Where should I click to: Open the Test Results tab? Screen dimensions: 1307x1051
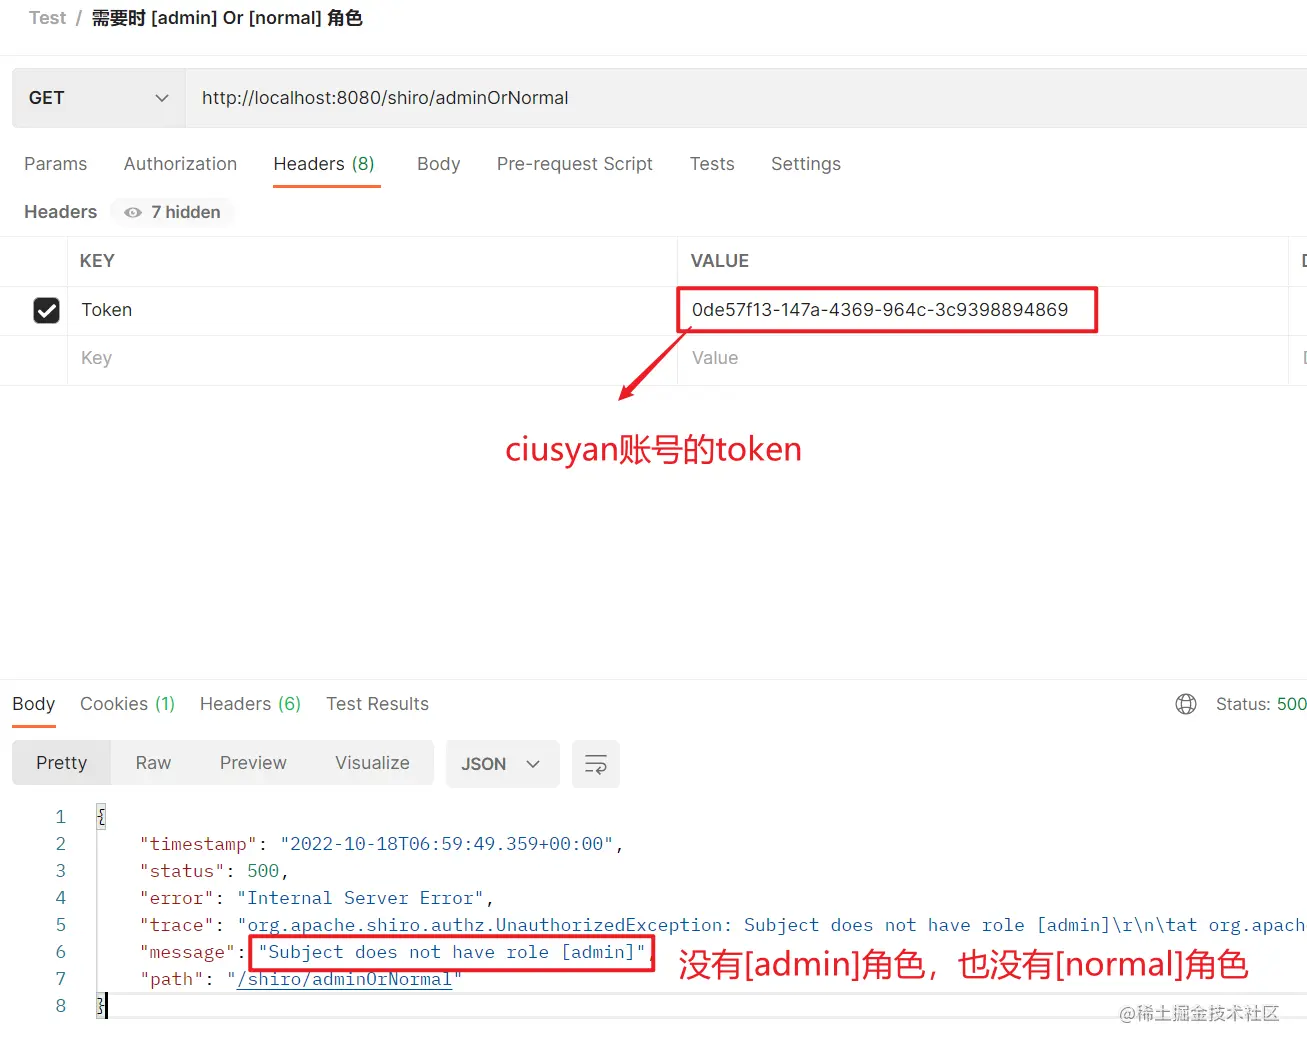pos(377,704)
